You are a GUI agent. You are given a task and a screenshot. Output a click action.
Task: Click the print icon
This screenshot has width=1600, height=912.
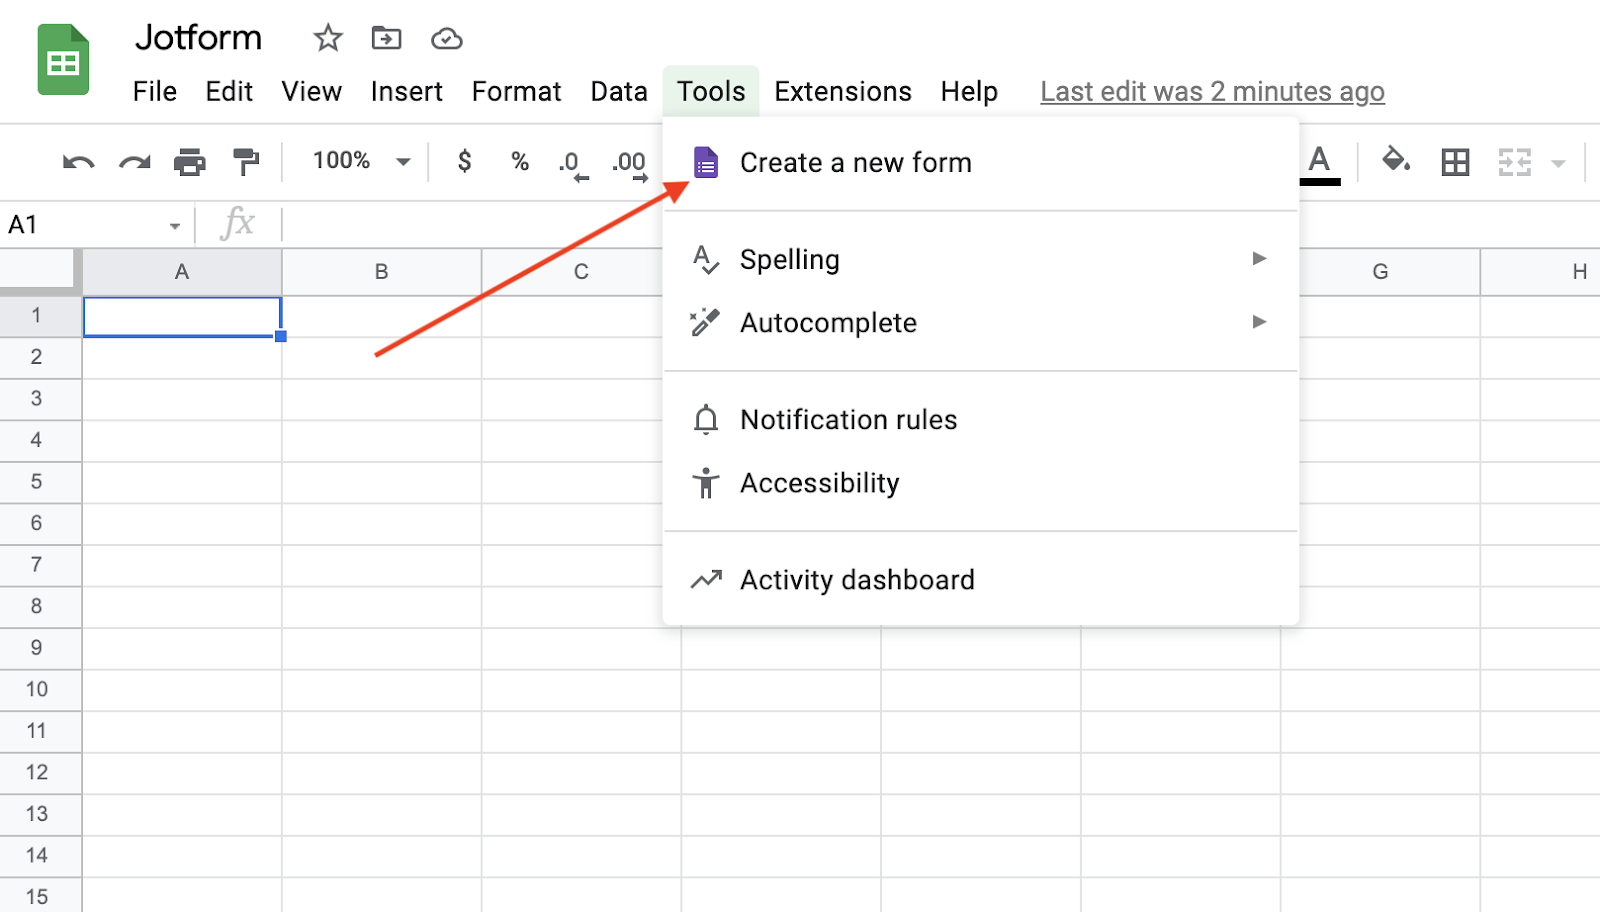tap(189, 162)
